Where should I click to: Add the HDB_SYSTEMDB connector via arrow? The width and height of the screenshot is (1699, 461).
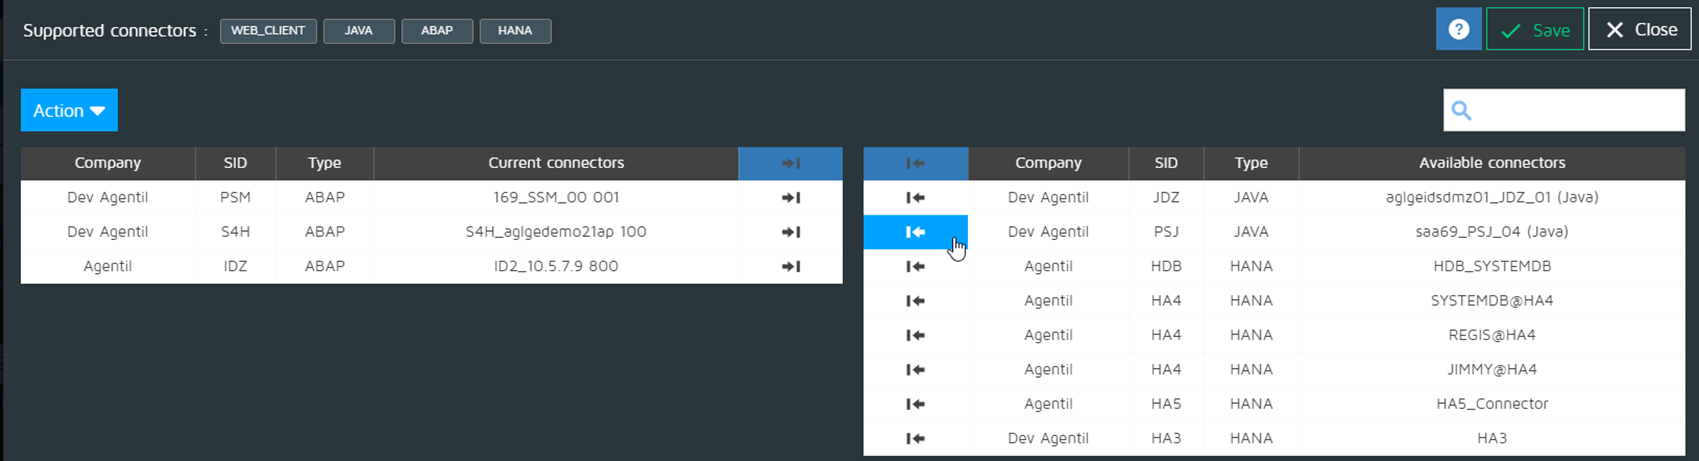(x=915, y=267)
